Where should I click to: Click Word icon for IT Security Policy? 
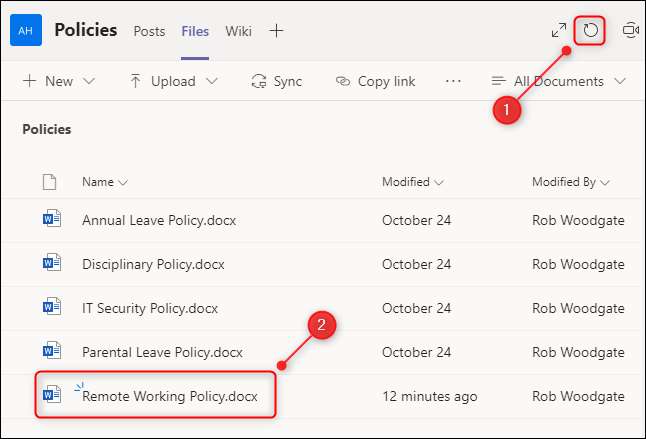[51, 307]
